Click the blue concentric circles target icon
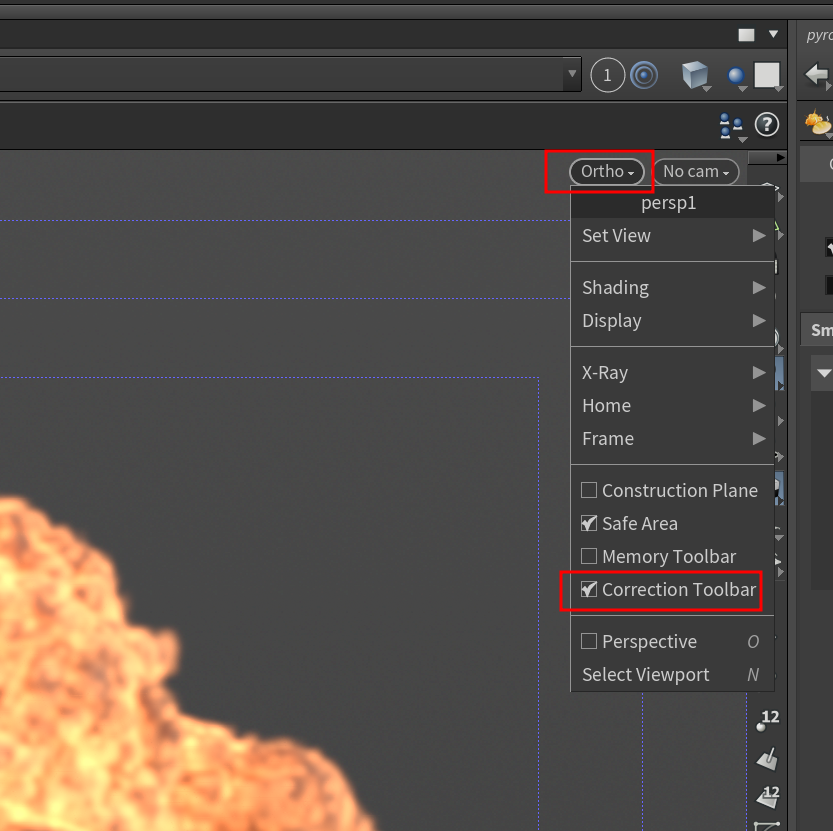This screenshot has width=833, height=831. click(x=644, y=75)
